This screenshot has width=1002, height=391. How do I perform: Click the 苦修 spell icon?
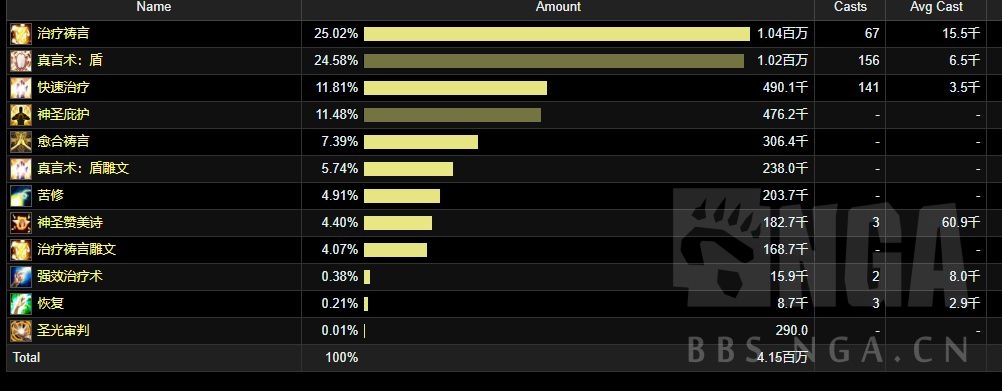point(20,196)
